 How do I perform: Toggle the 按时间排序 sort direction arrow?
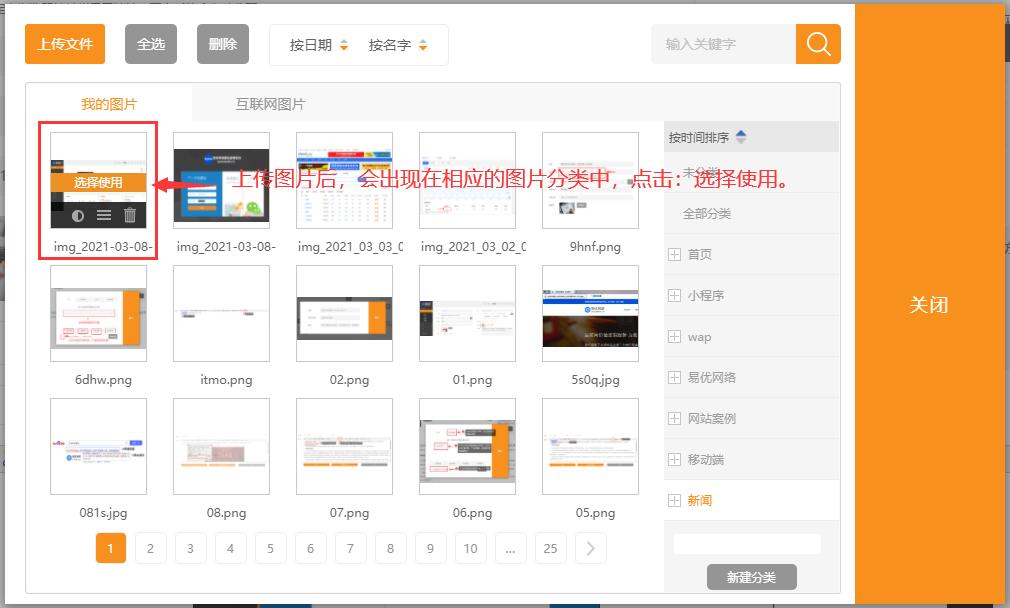click(x=741, y=137)
